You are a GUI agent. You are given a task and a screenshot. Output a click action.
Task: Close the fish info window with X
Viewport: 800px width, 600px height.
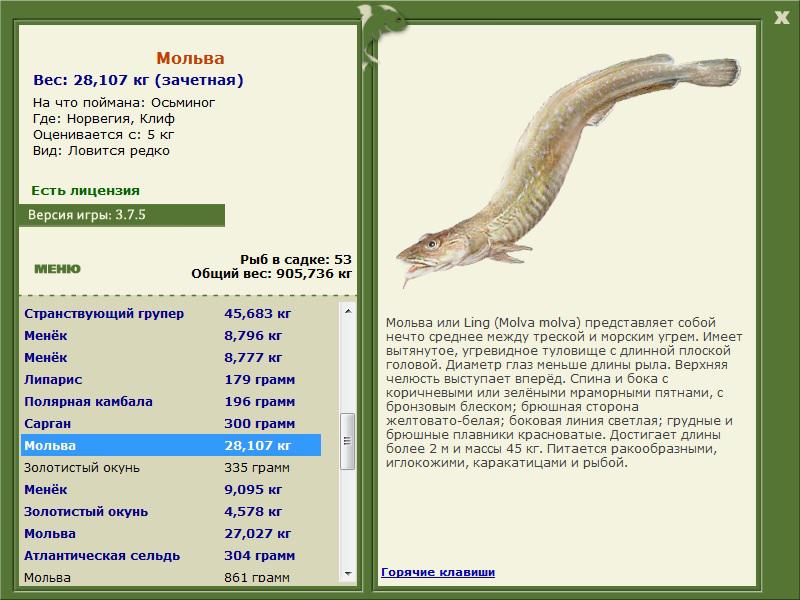pos(781,18)
